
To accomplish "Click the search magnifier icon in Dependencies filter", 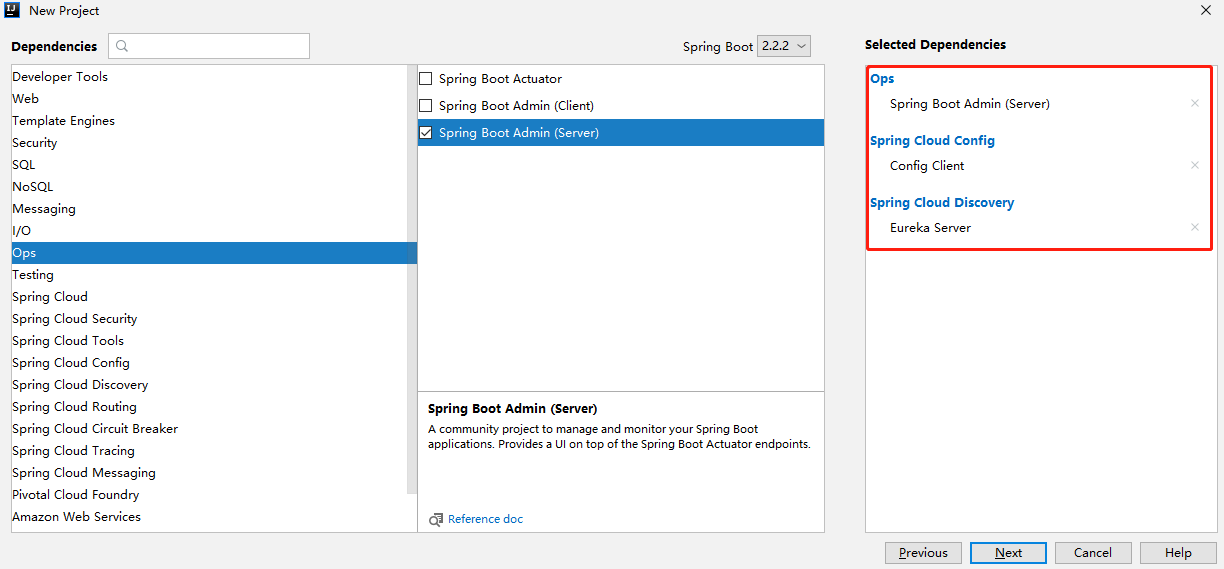I will pyautogui.click(x=122, y=46).
